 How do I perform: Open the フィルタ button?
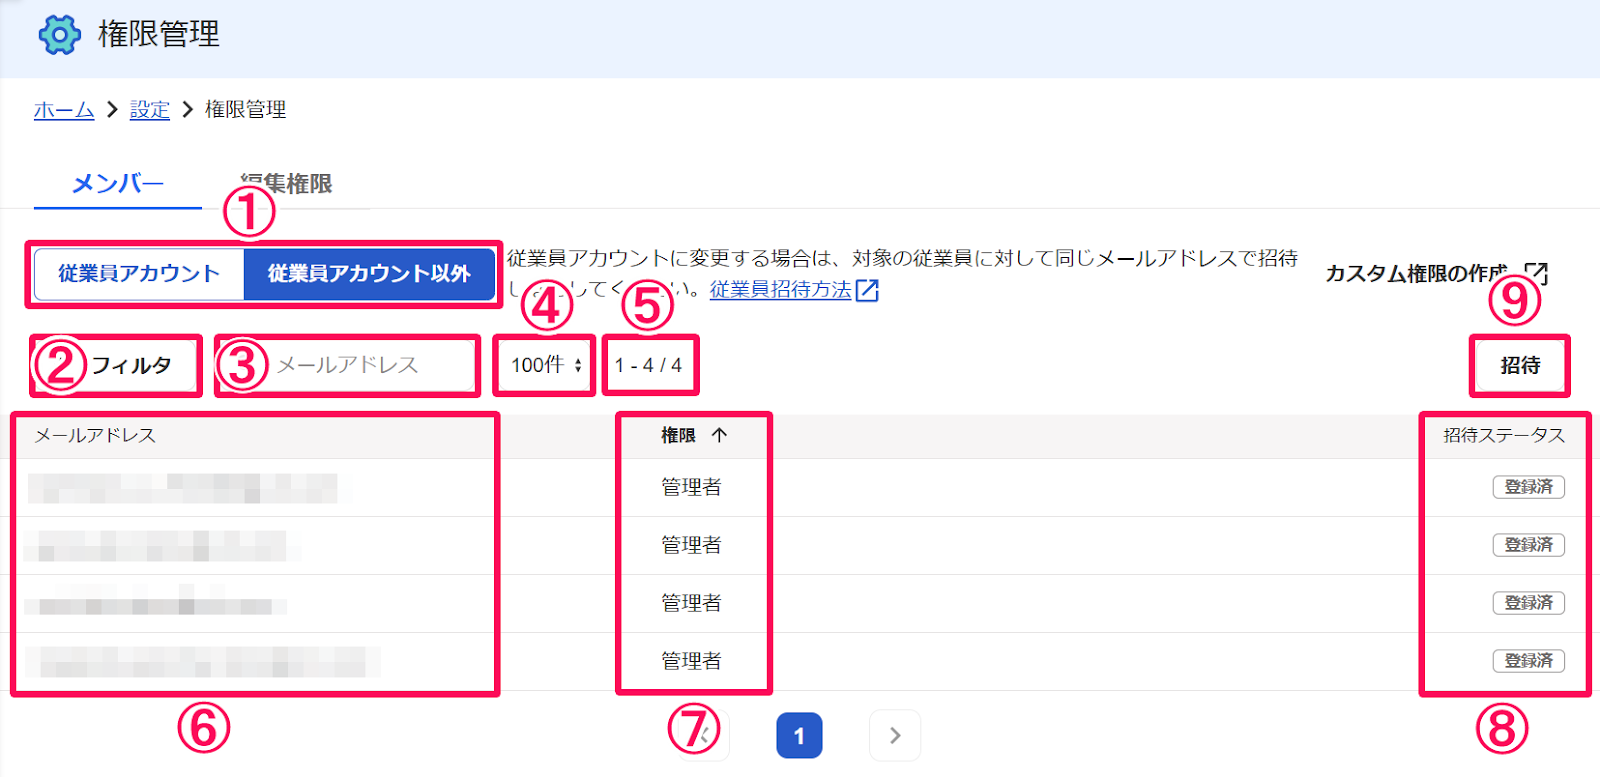click(116, 366)
